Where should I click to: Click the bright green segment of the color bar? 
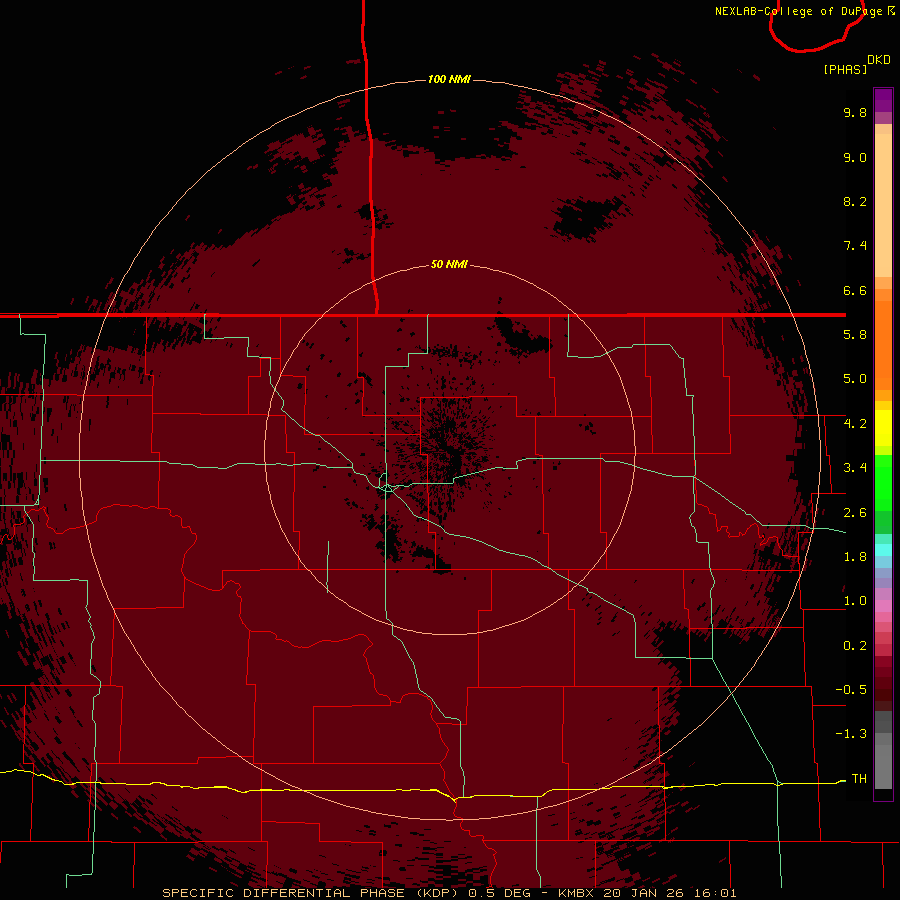coord(883,482)
